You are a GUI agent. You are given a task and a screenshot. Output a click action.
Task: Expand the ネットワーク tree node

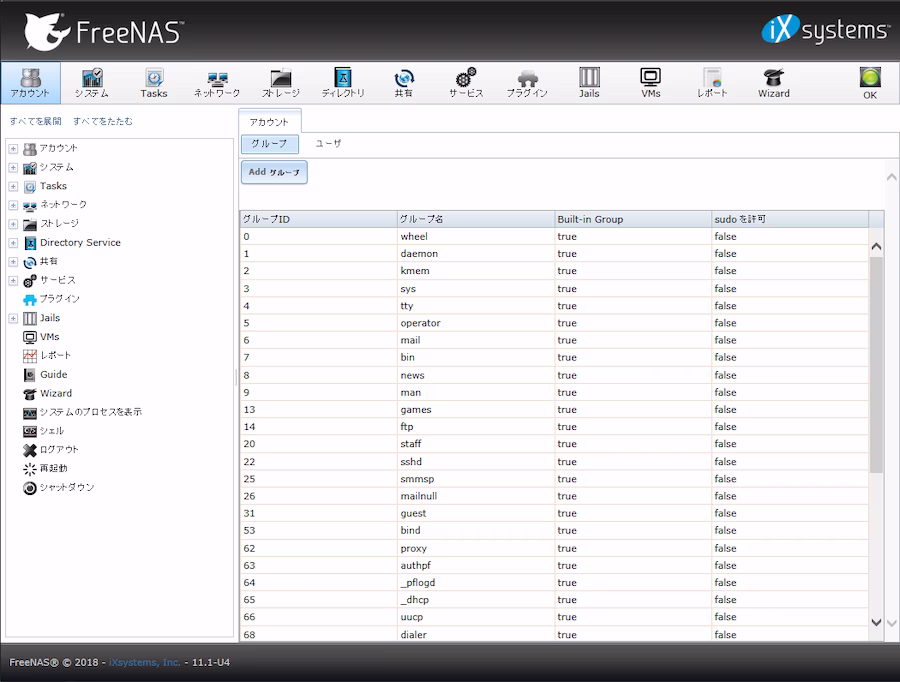13,205
